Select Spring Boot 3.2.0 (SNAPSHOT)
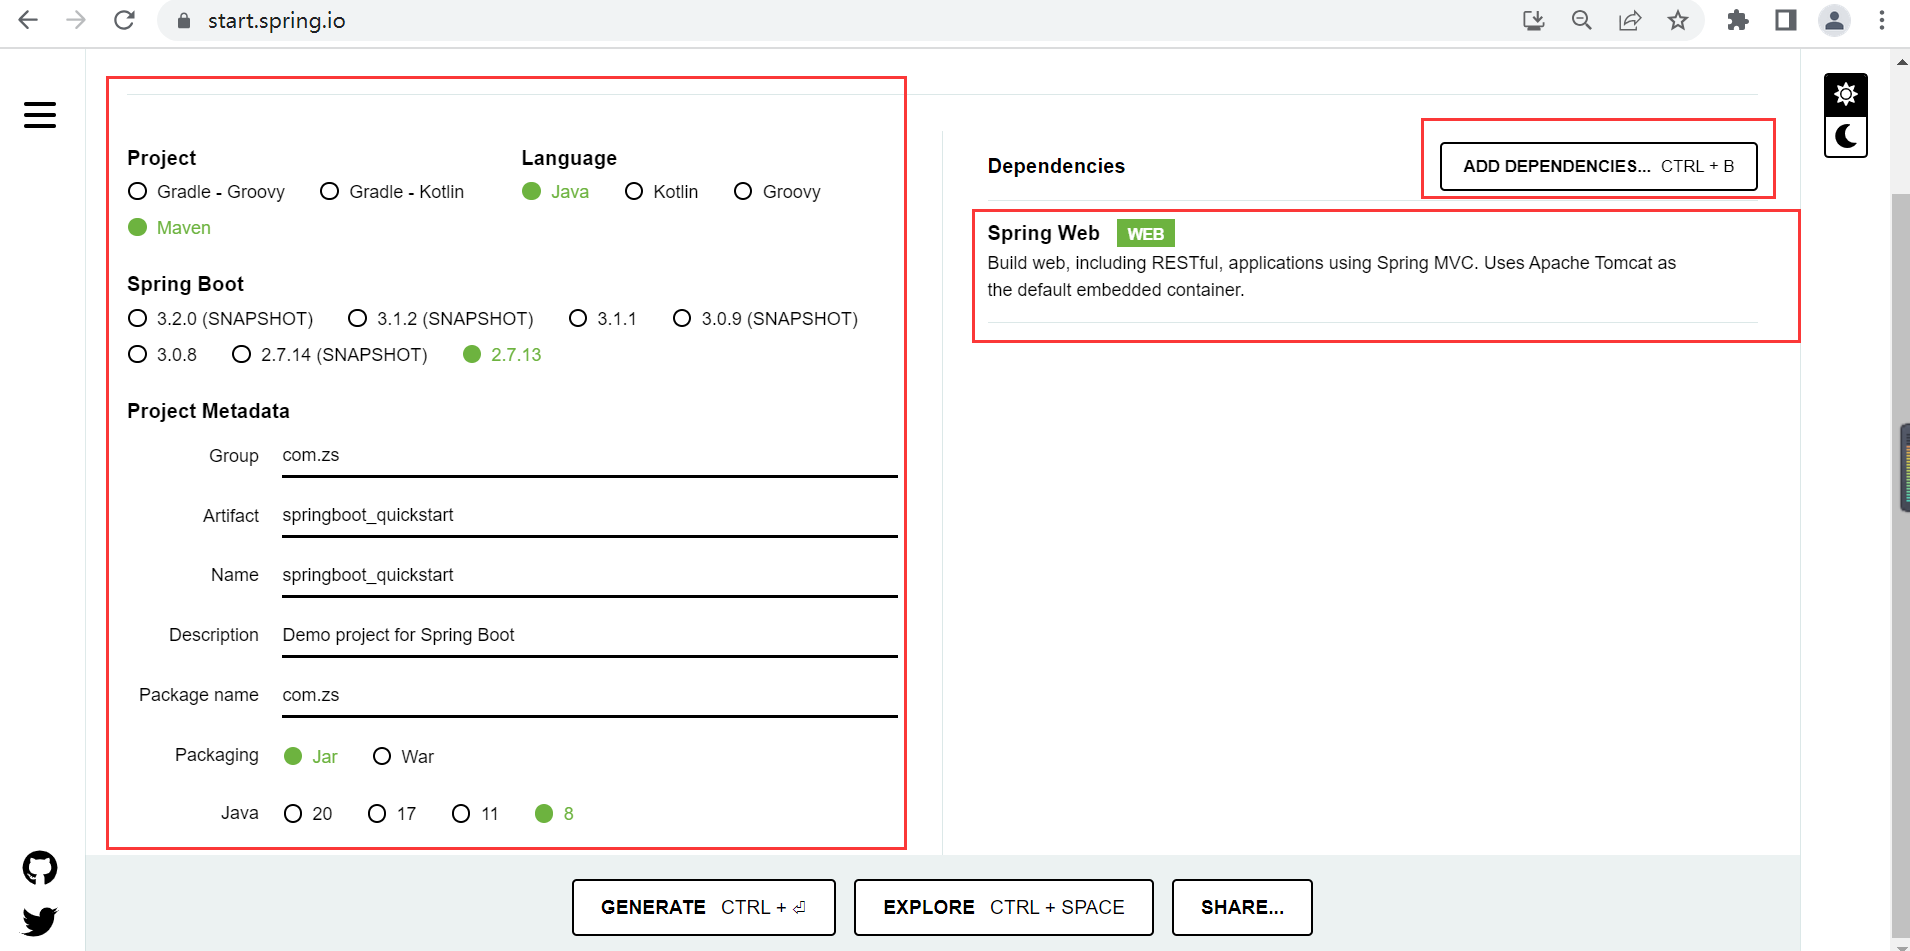The image size is (1910, 951). [x=221, y=319]
